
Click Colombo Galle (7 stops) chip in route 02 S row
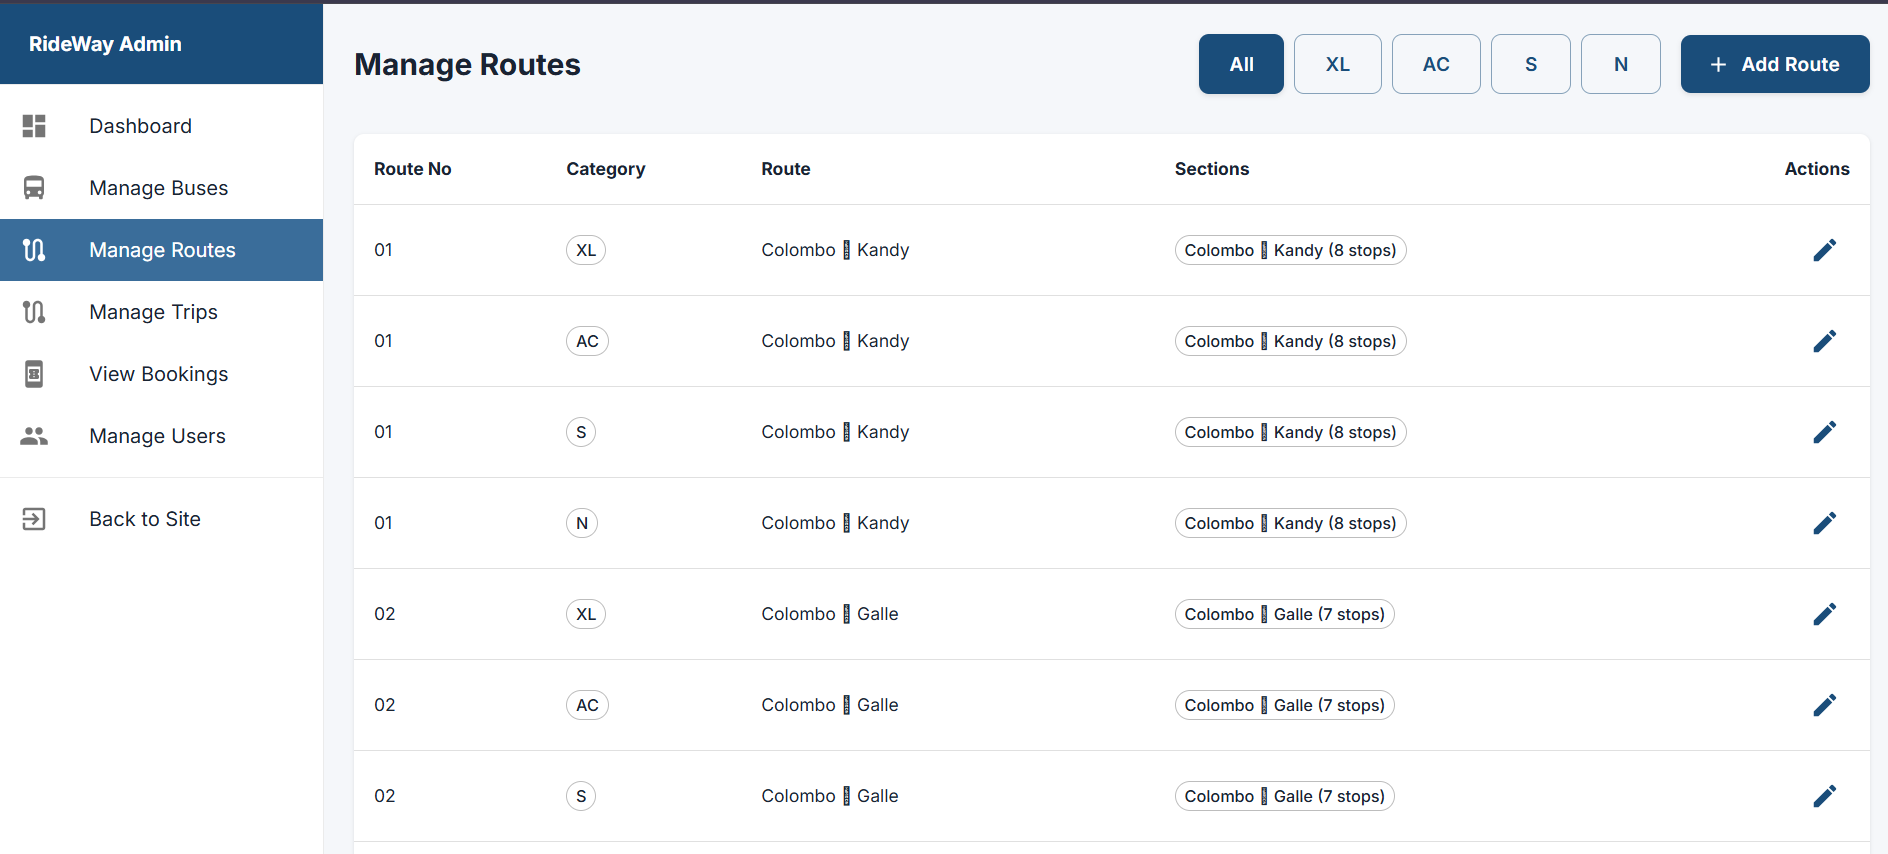1285,796
